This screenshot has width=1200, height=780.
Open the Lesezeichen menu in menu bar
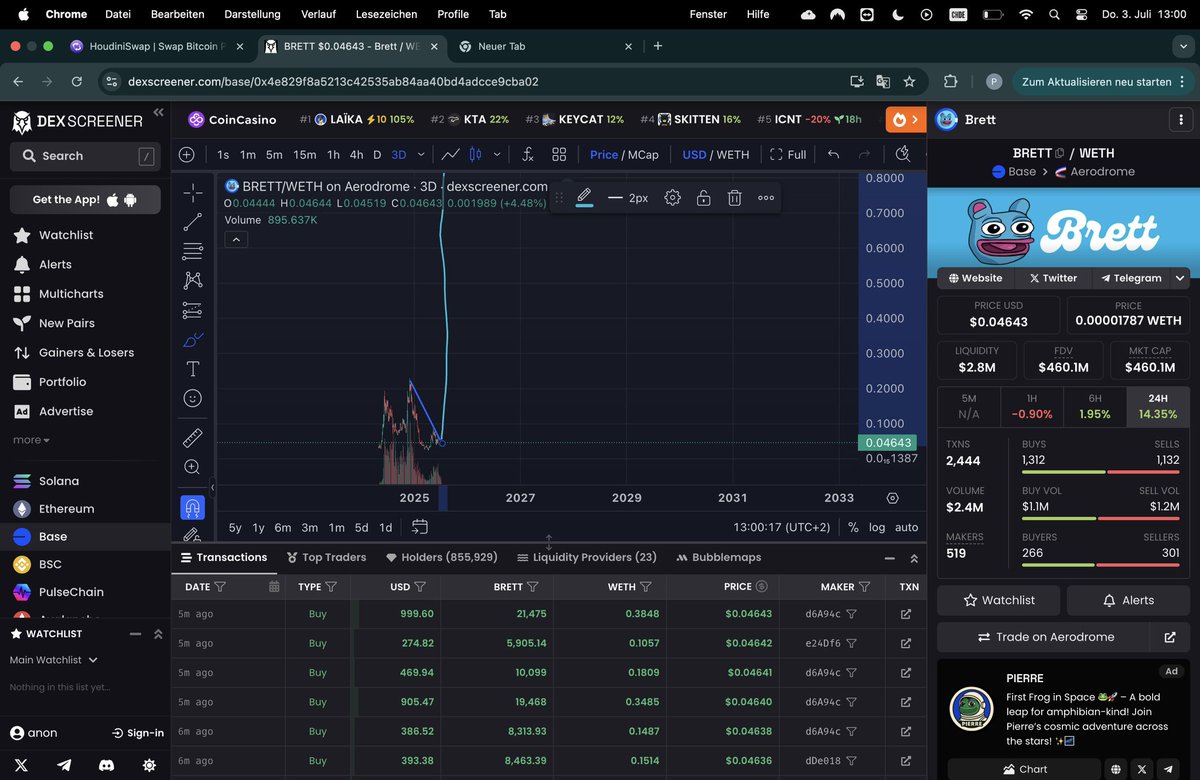tap(387, 14)
